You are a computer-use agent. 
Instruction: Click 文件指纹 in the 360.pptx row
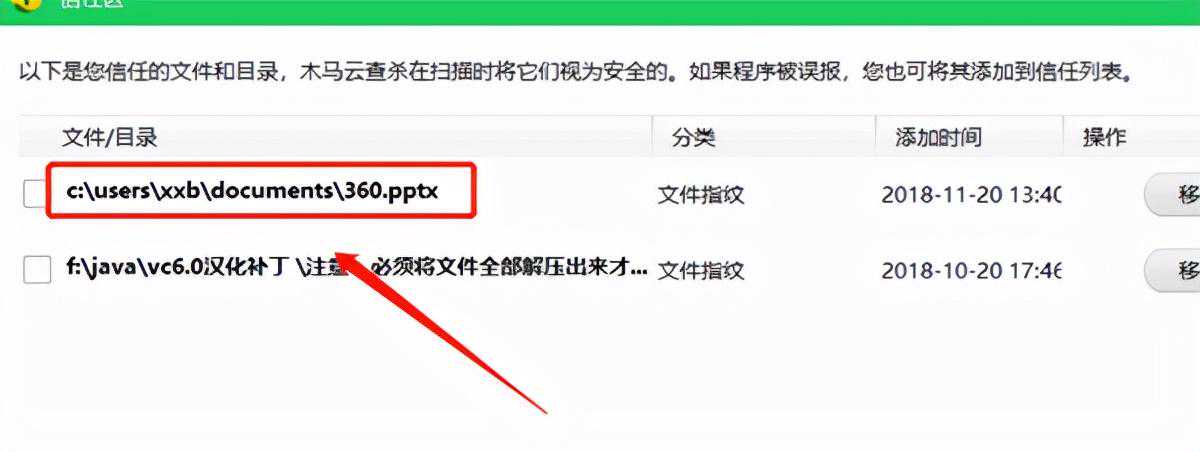click(x=701, y=194)
